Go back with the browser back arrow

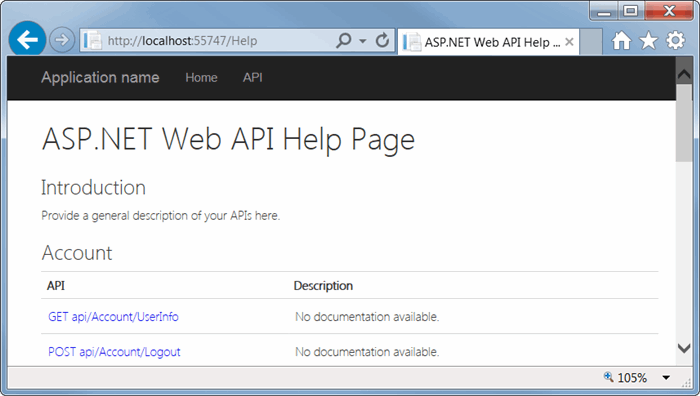pyautogui.click(x=27, y=40)
